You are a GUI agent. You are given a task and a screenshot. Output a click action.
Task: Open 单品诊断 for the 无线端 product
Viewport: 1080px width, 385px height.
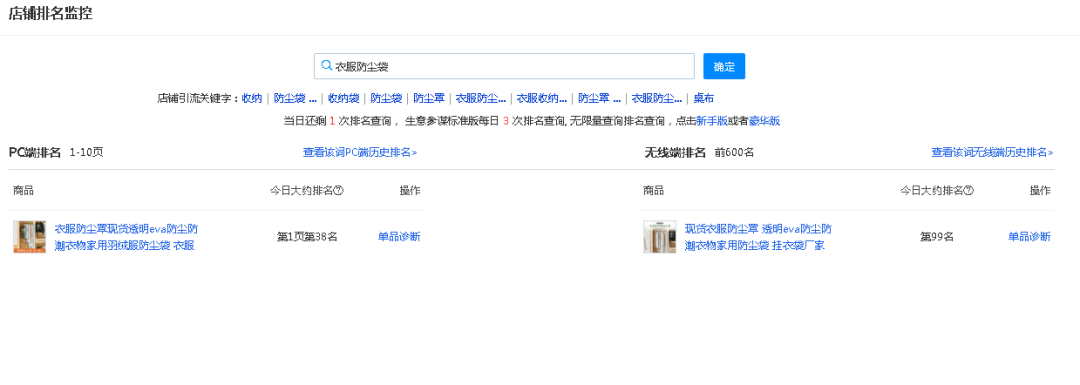[1030, 237]
